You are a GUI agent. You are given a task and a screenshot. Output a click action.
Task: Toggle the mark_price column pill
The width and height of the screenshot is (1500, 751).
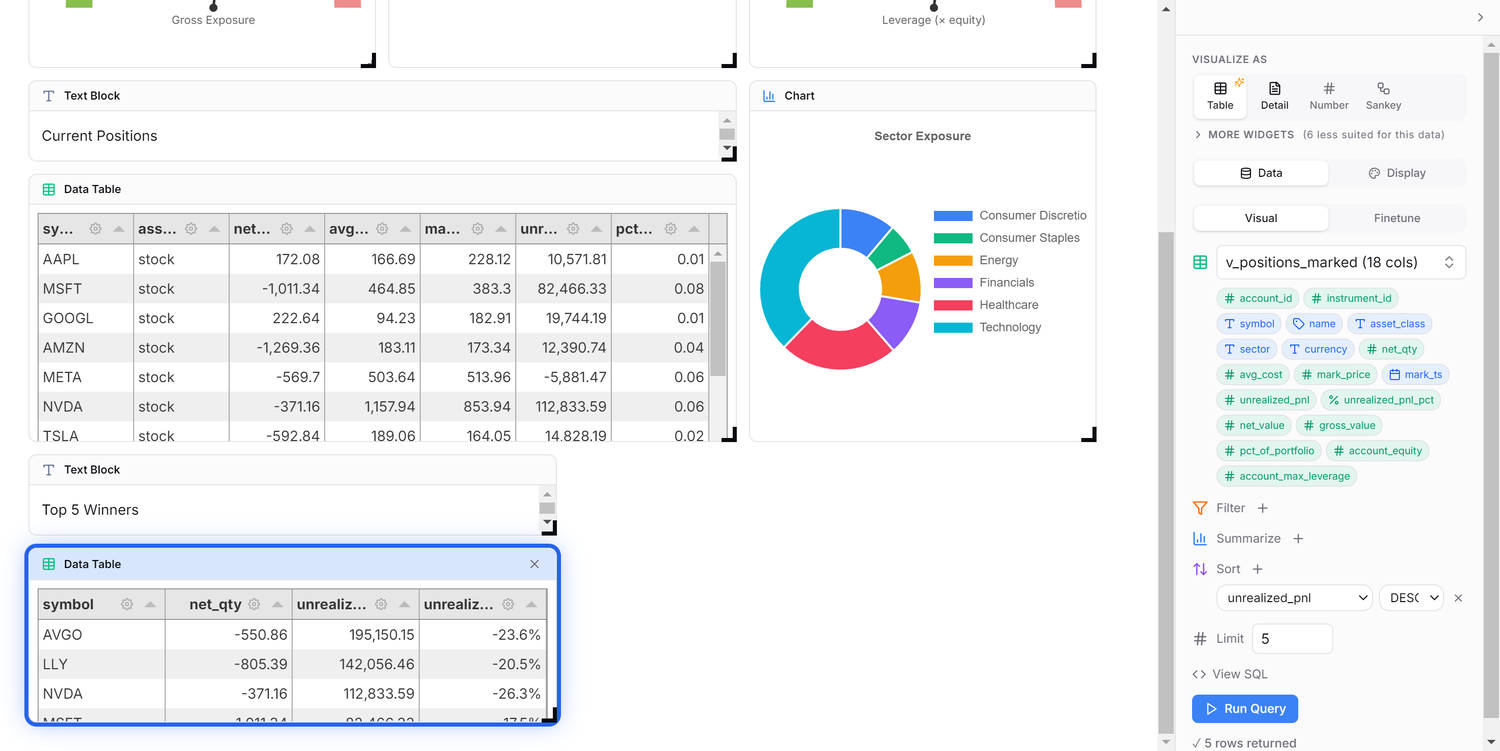click(1335, 375)
